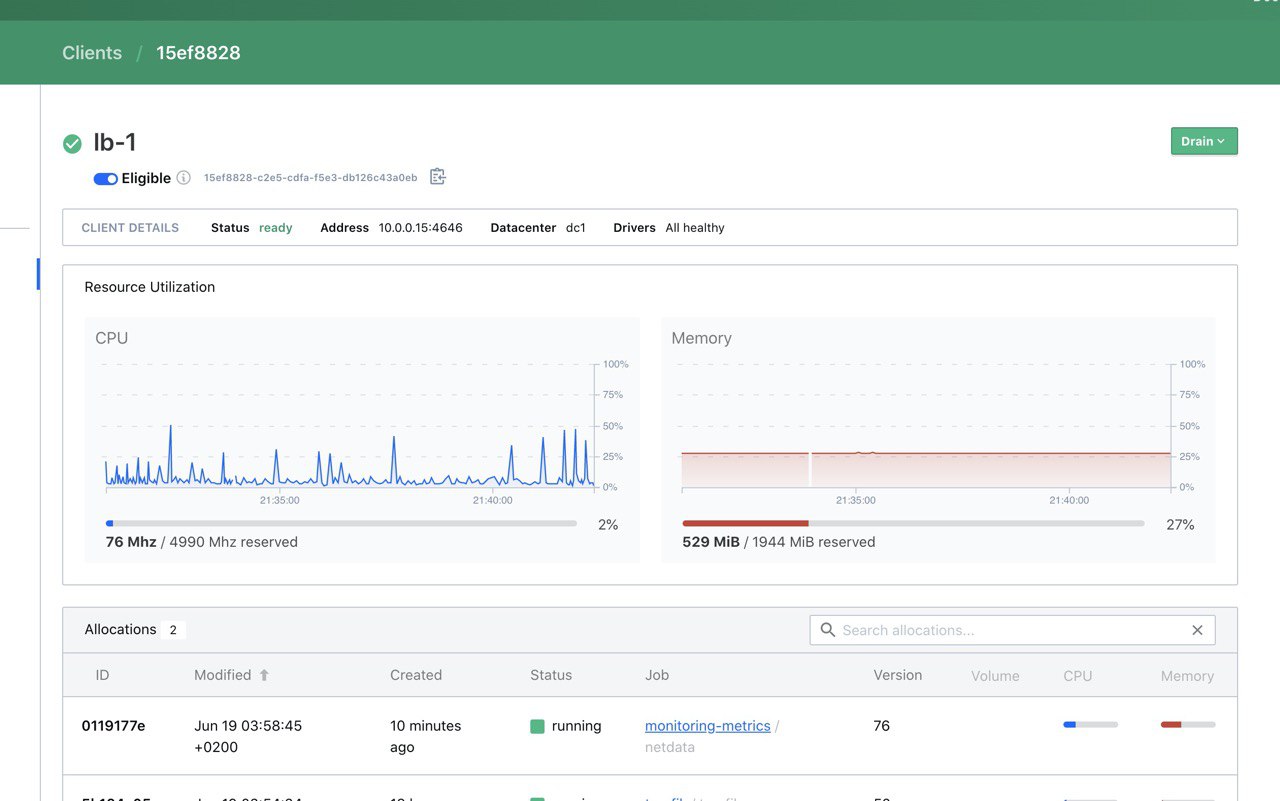The image size is (1280, 801).
Task: Click the 'ready' status value
Action: [x=276, y=228]
